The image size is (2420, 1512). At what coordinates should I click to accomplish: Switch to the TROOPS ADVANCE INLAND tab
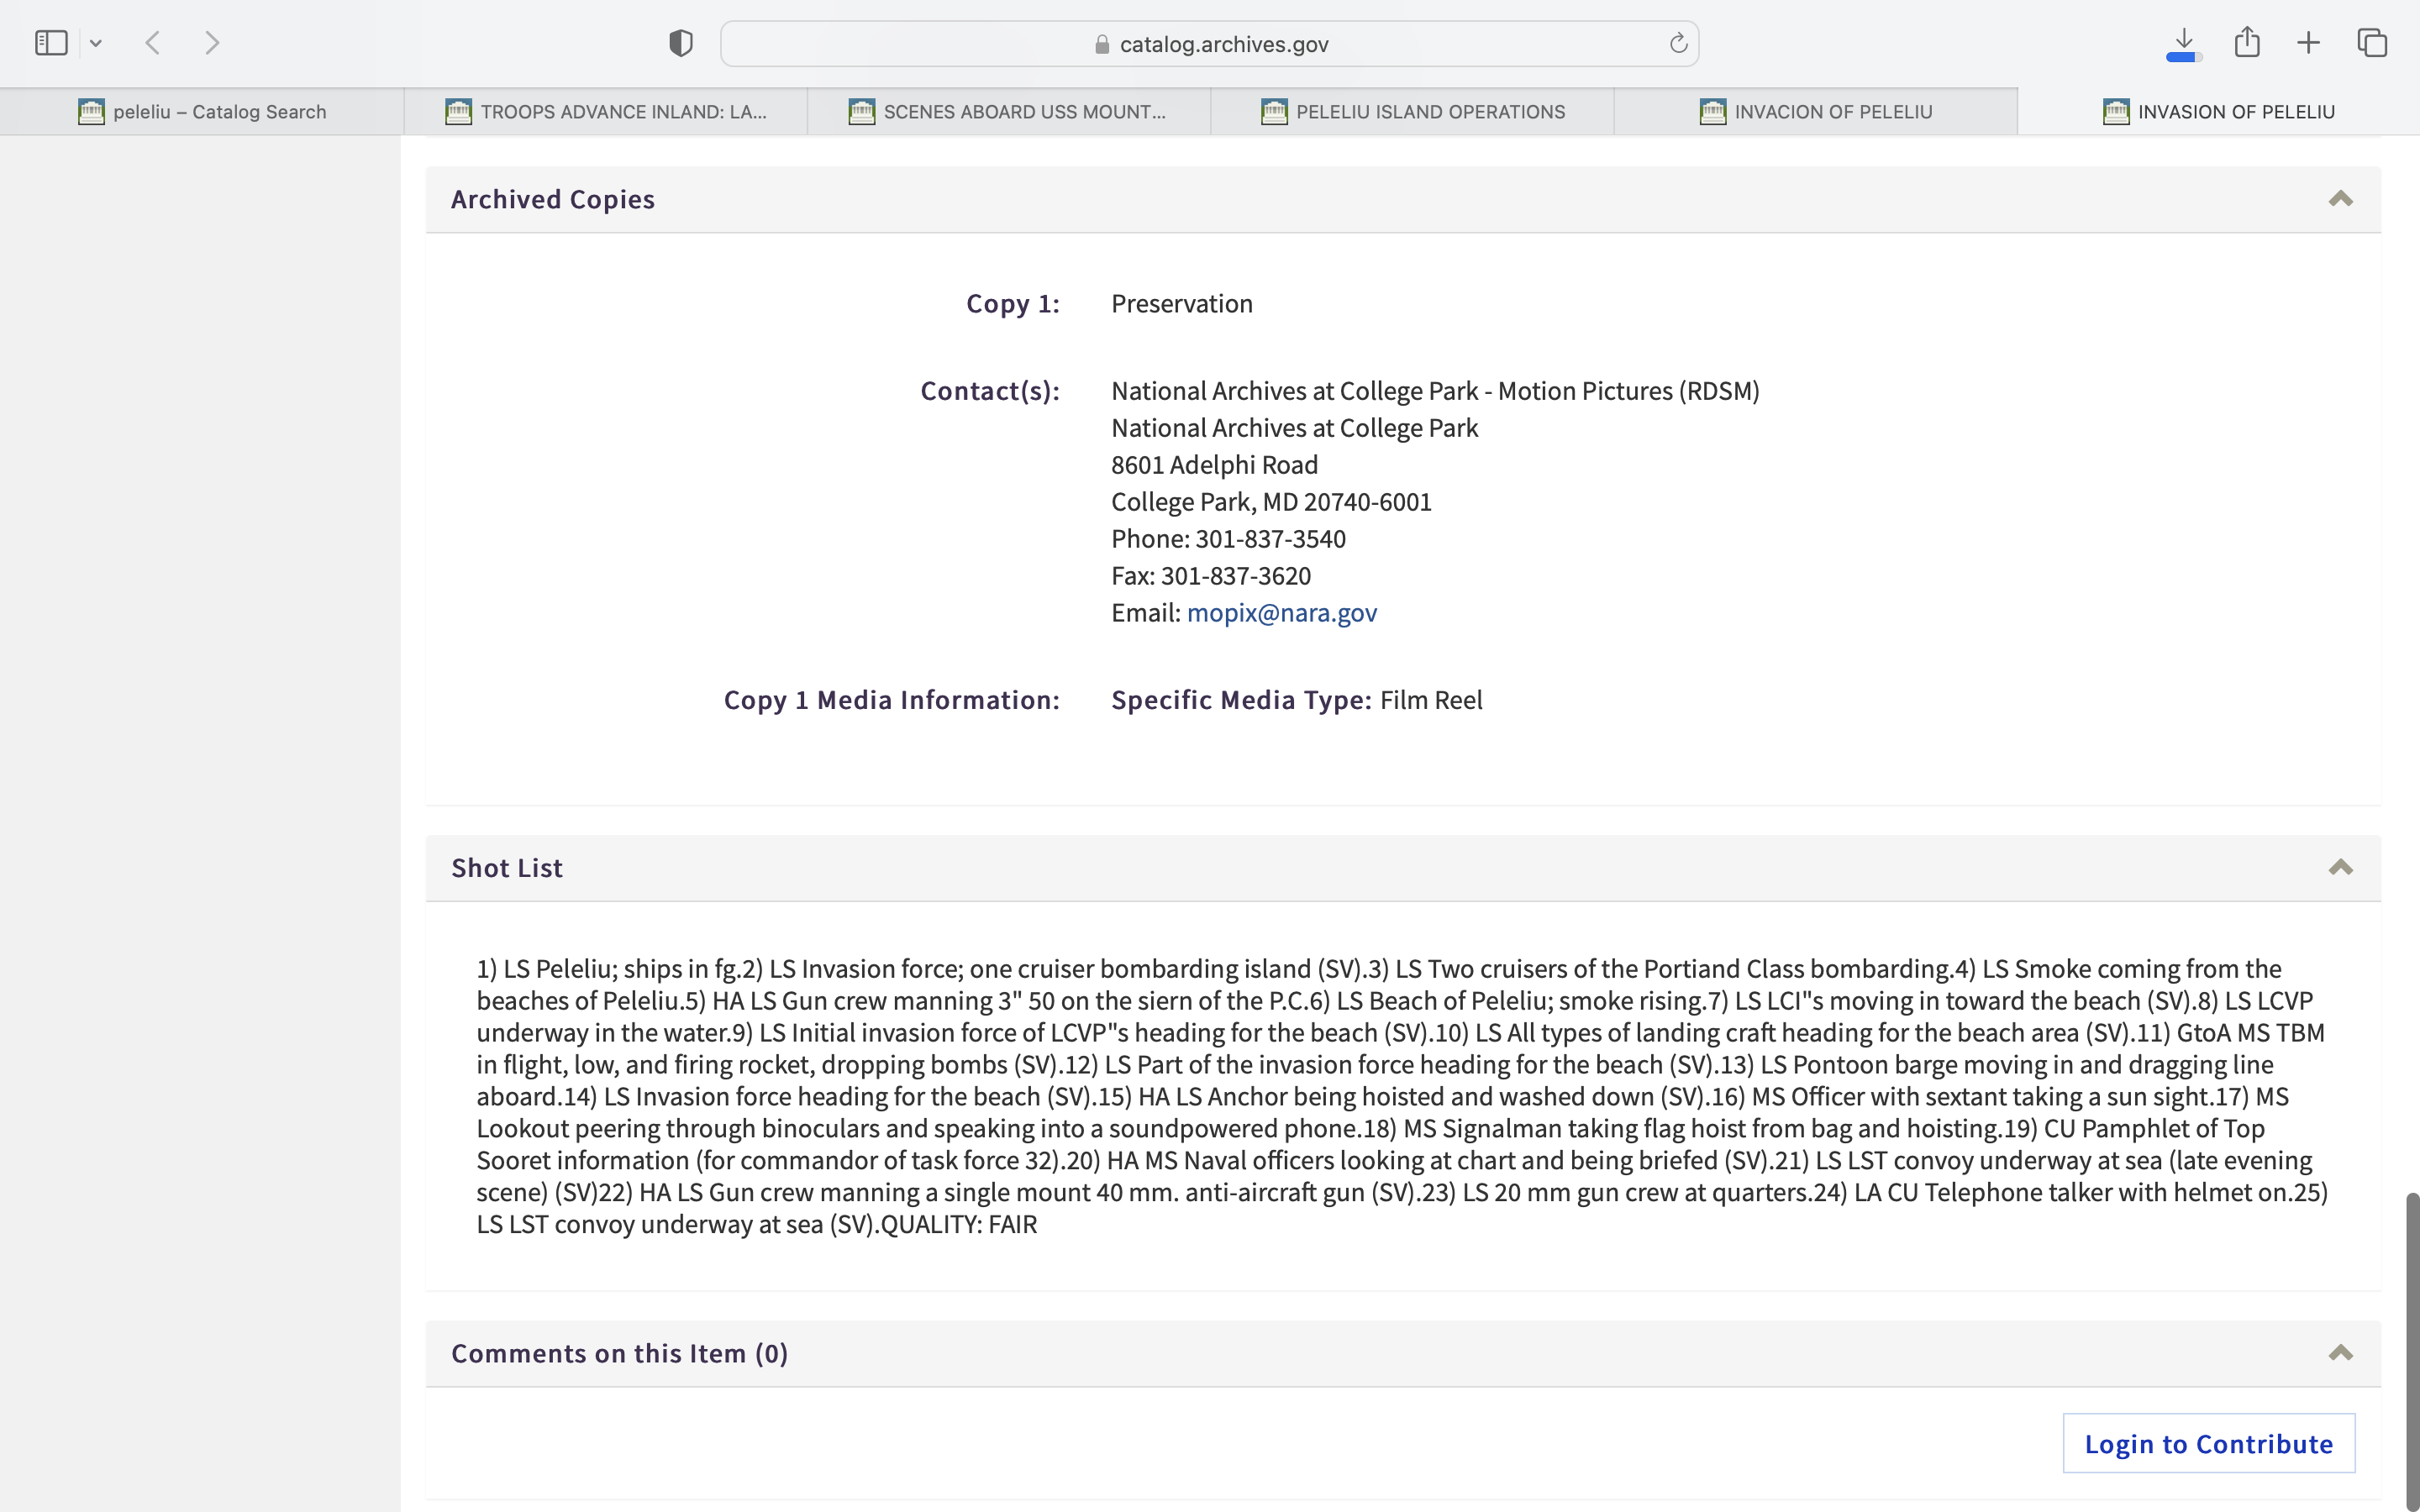[606, 112]
